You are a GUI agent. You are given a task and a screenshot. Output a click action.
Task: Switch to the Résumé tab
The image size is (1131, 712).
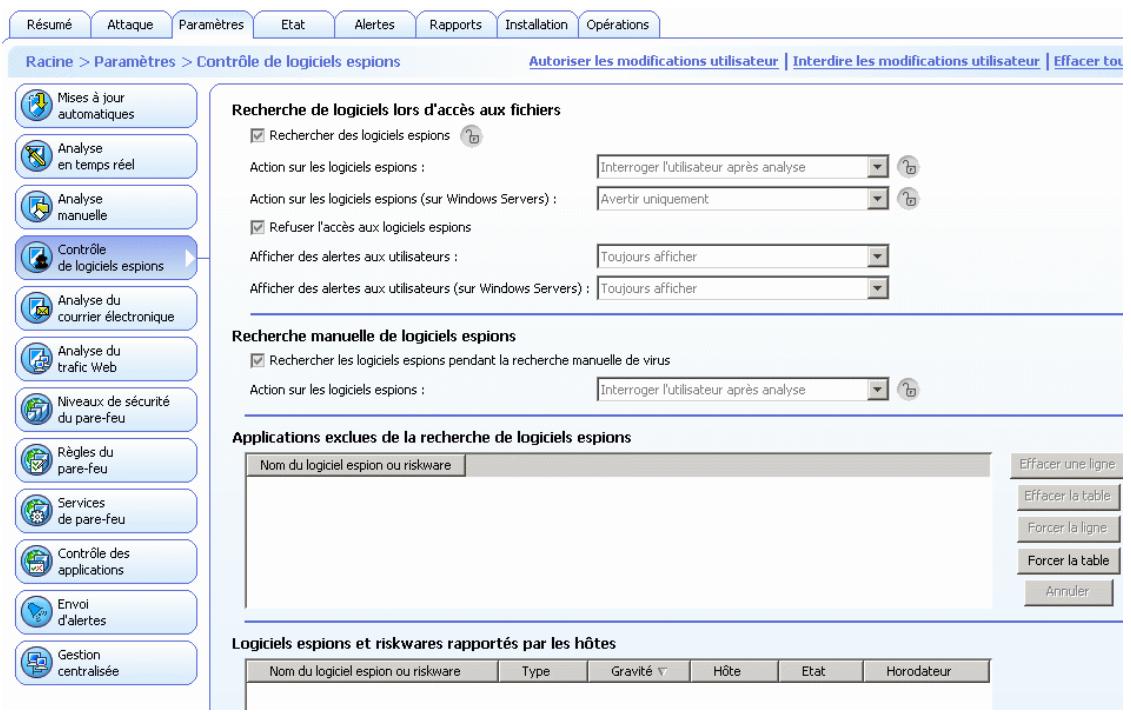[x=49, y=25]
